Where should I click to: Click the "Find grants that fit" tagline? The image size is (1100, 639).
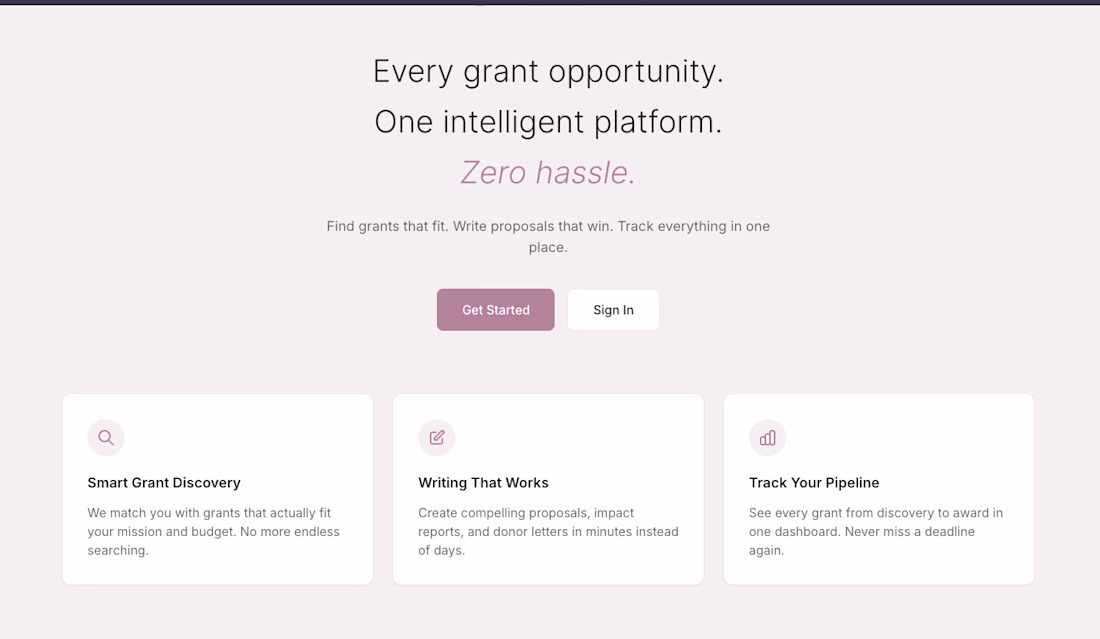(548, 226)
